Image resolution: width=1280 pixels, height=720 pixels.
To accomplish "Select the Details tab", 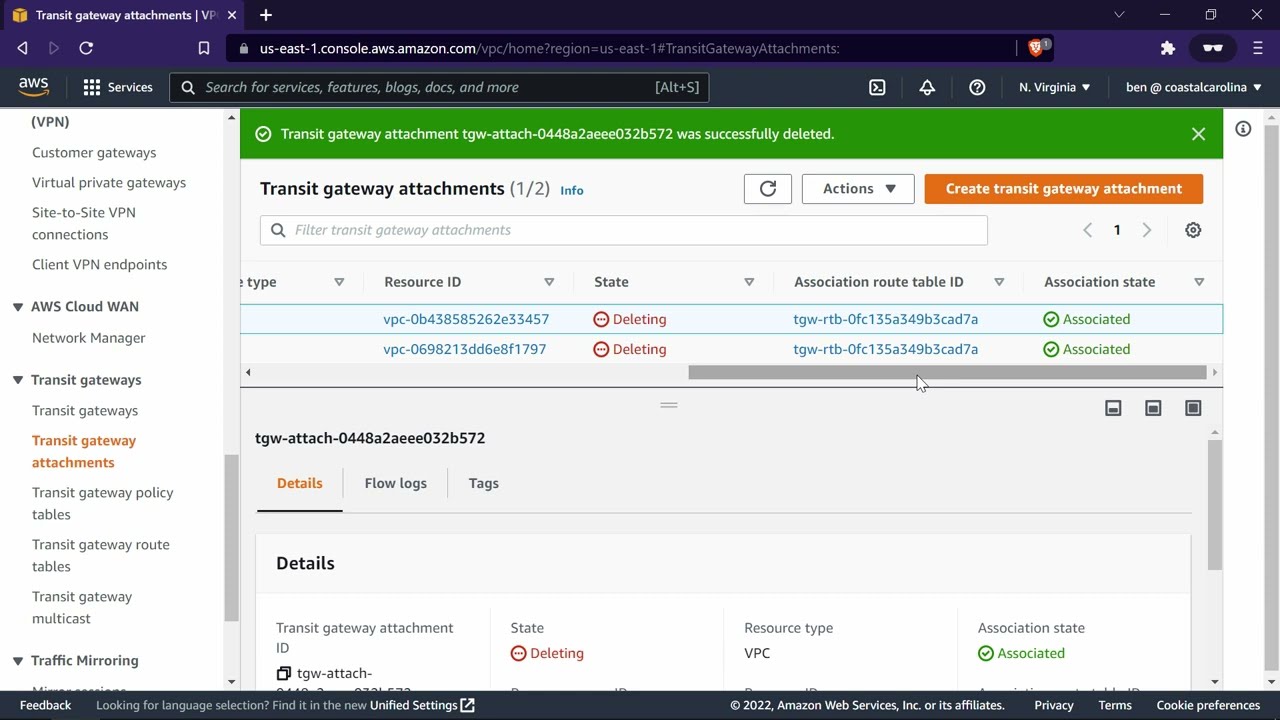I will (x=299, y=483).
